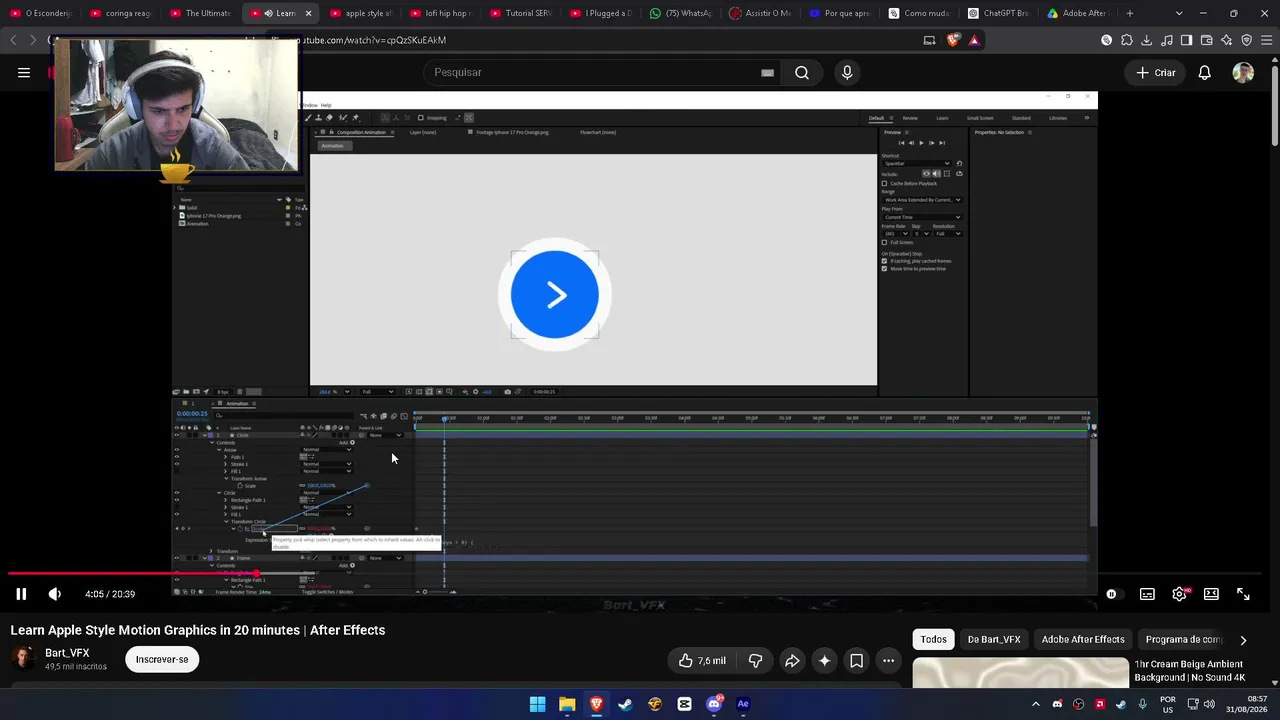The height and width of the screenshot is (720, 1280).
Task: Open video quality settings gear
Action: (1179, 594)
